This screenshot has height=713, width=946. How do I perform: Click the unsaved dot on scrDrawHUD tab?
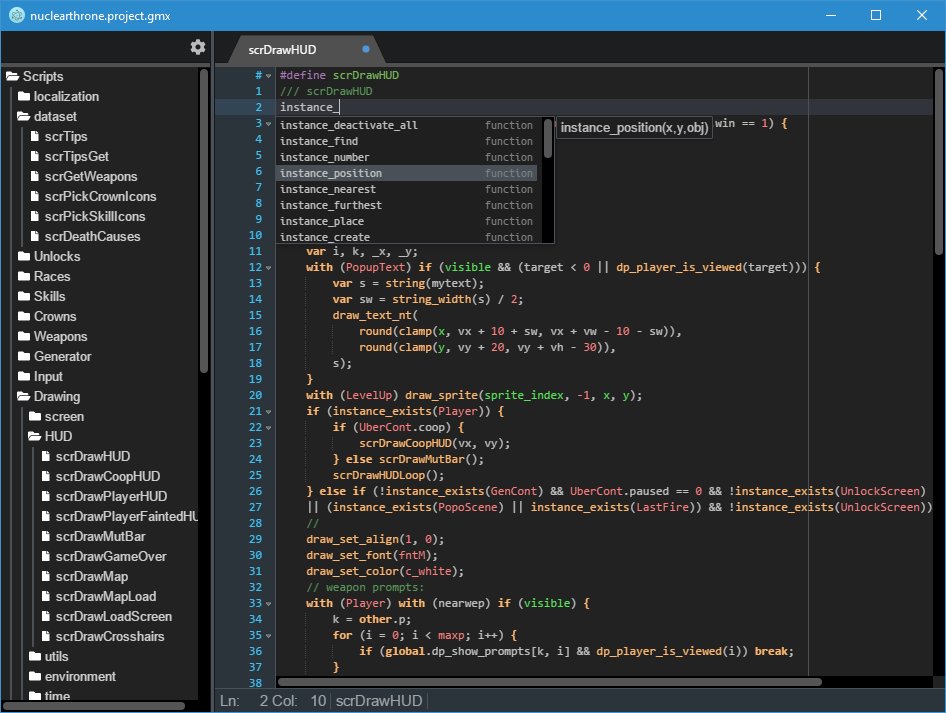[x=366, y=49]
